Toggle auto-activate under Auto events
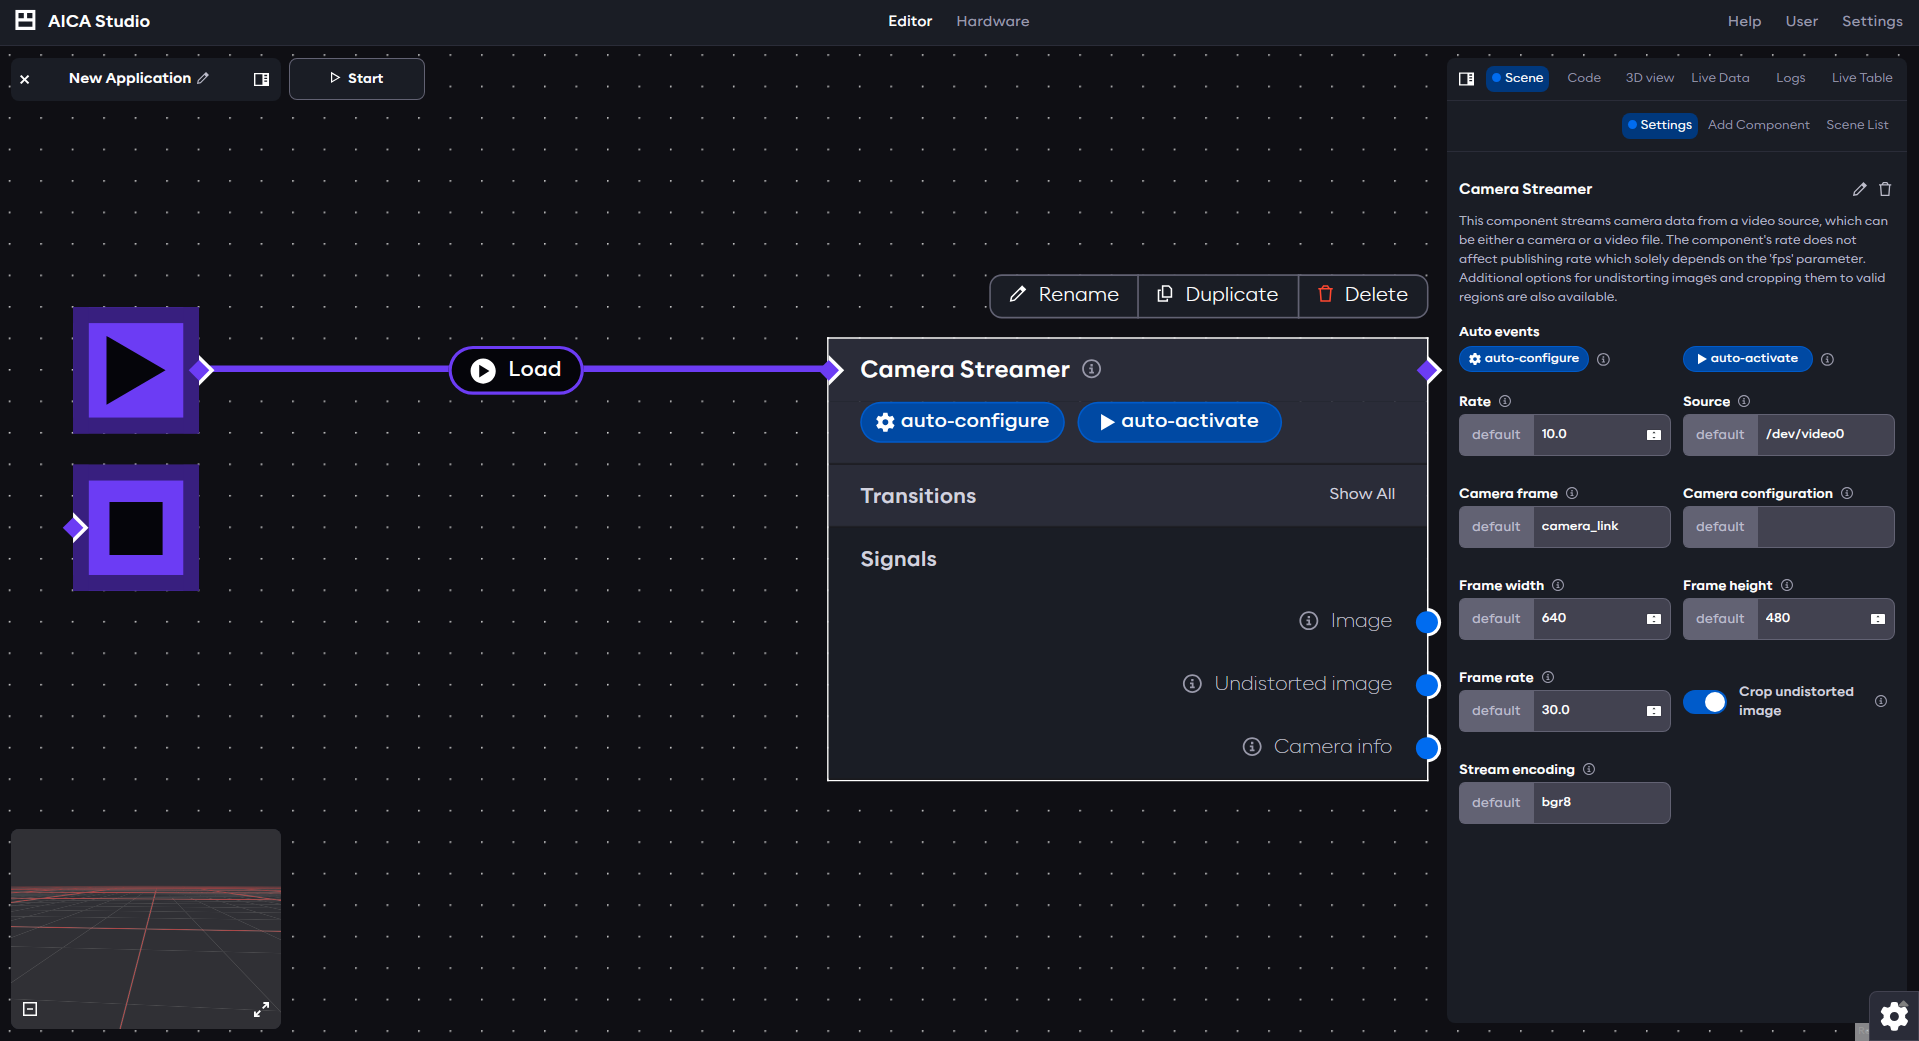Viewport: 1919px width, 1041px height. (1746, 358)
